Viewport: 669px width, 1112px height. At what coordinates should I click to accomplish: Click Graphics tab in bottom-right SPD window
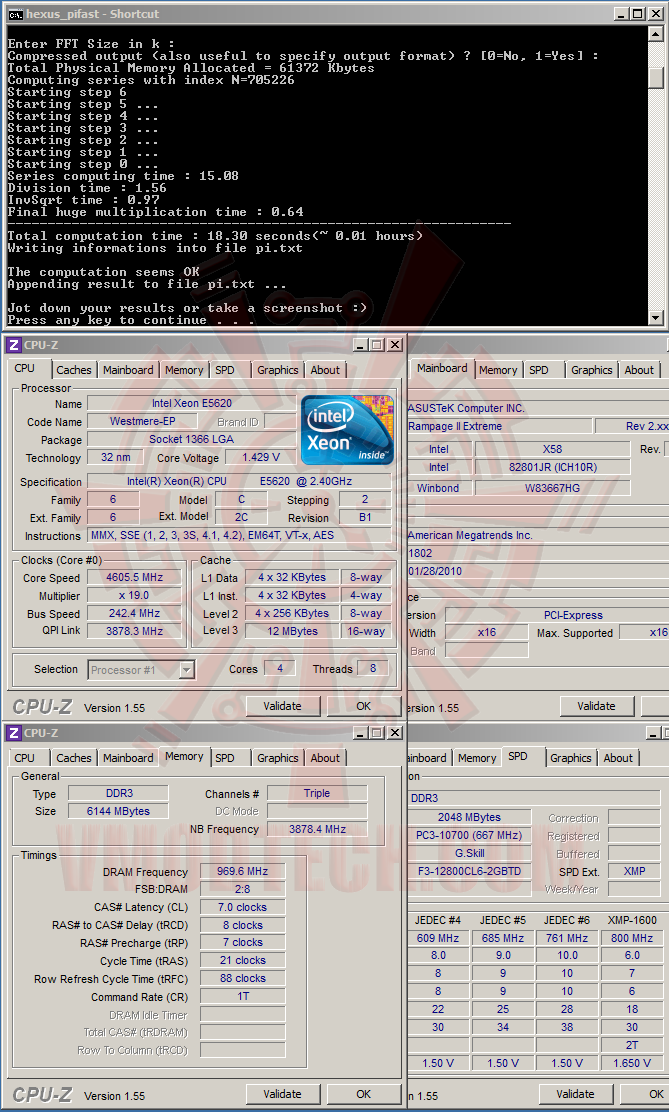pos(570,757)
